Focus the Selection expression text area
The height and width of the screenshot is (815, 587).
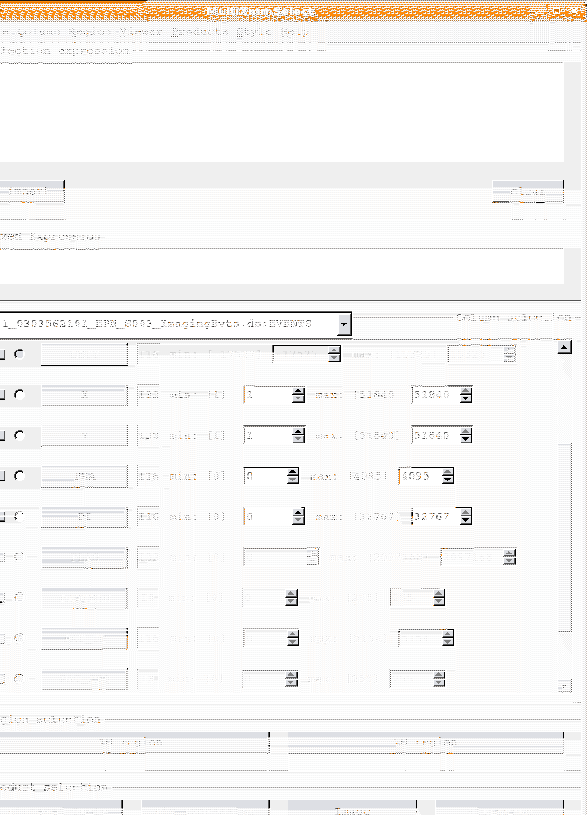(282, 112)
